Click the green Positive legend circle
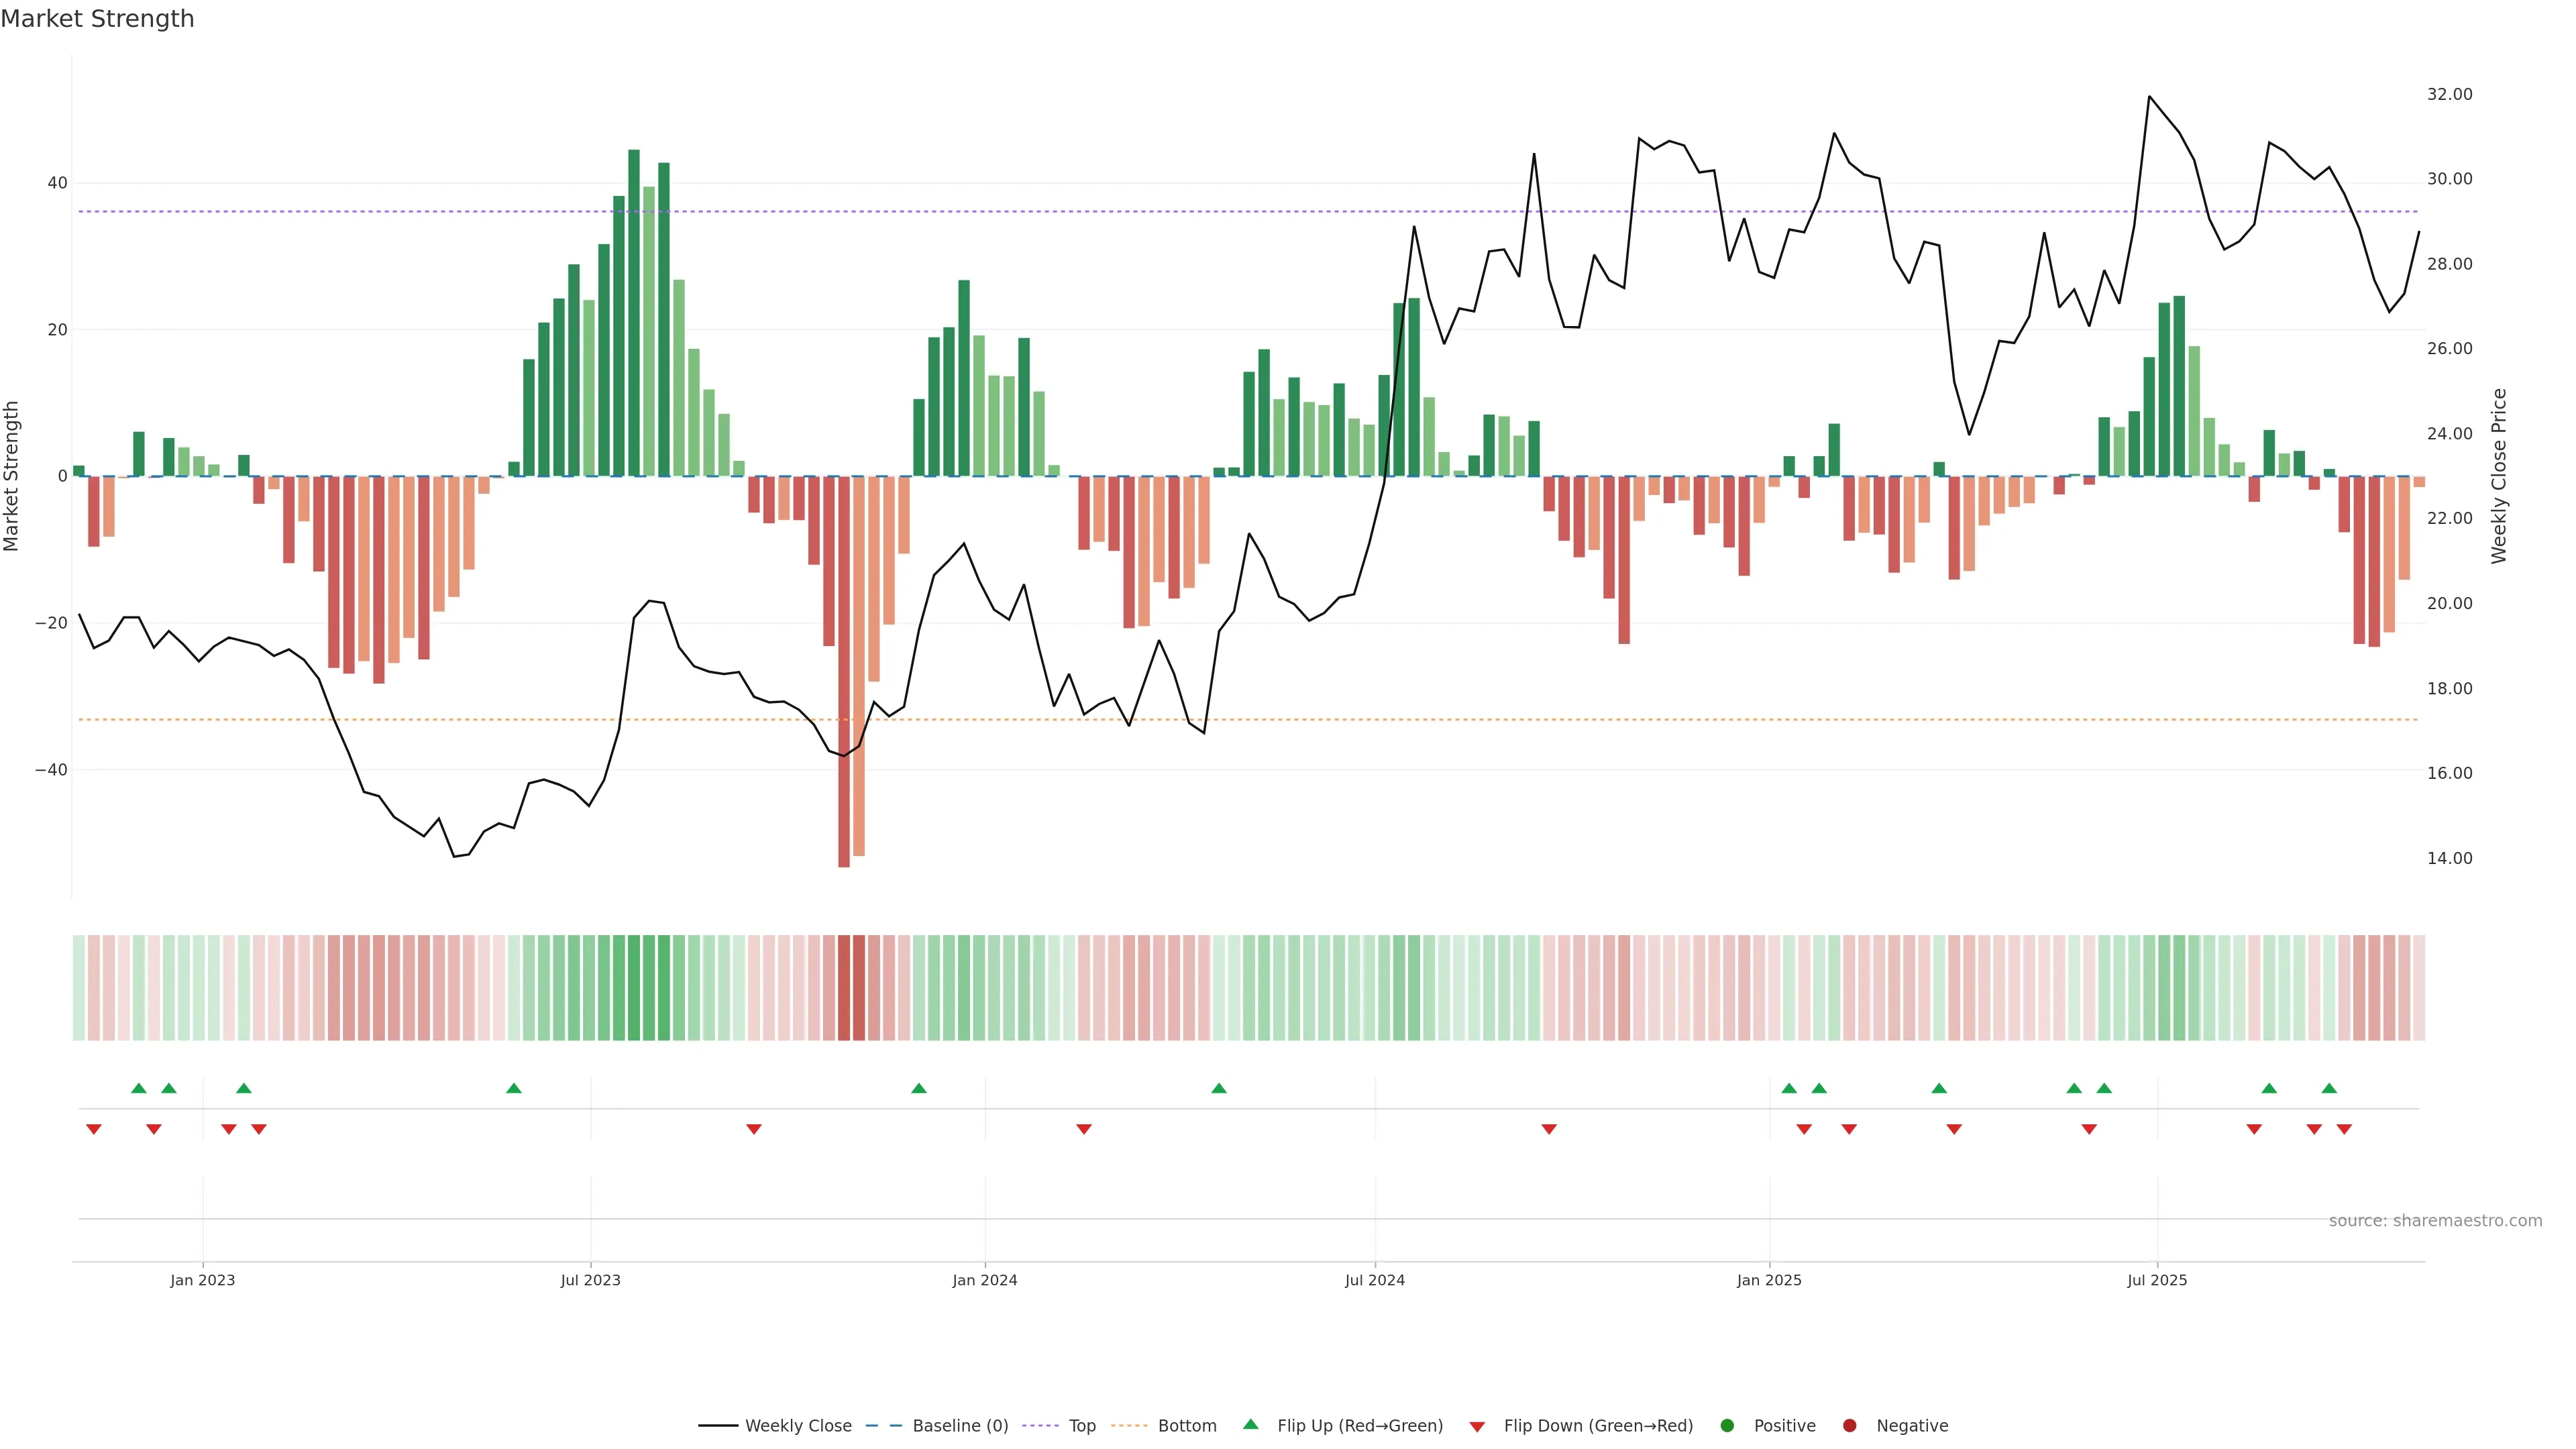The image size is (2576, 1449). pyautogui.click(x=1727, y=1425)
